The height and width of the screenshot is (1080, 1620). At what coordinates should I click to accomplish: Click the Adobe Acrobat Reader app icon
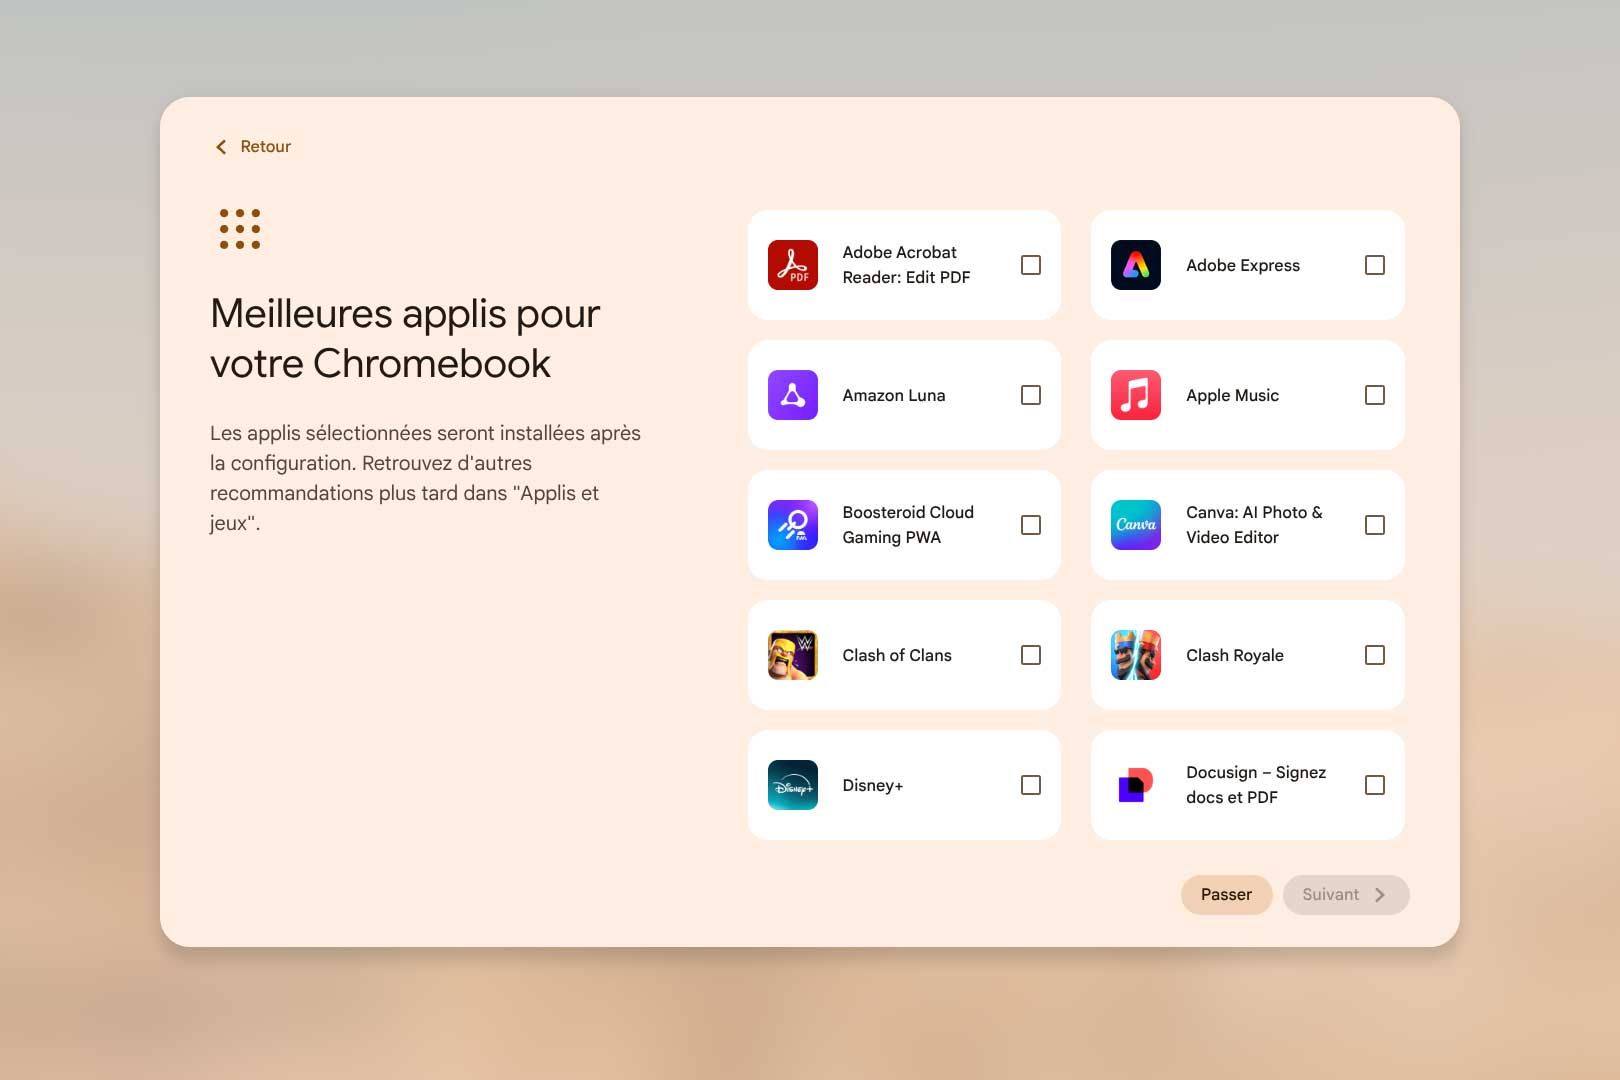[x=793, y=265]
